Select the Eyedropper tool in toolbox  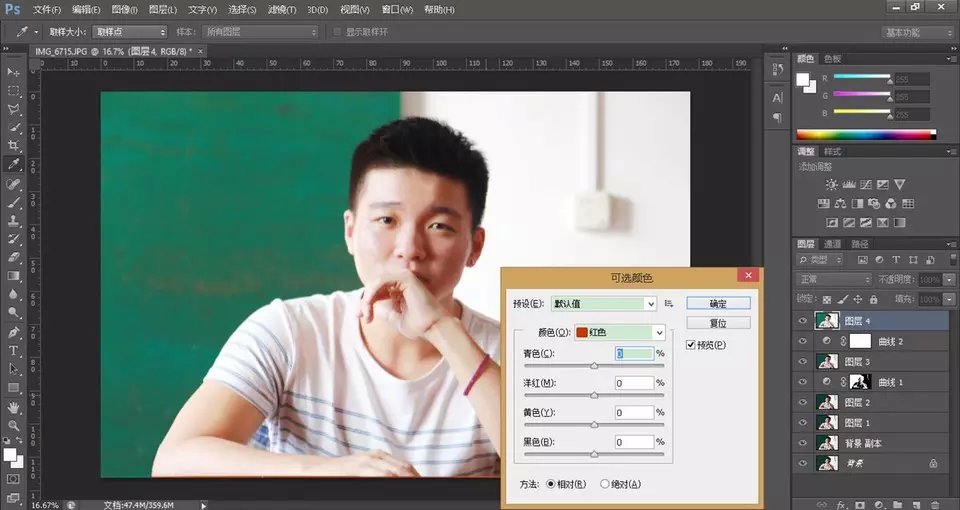(x=13, y=164)
